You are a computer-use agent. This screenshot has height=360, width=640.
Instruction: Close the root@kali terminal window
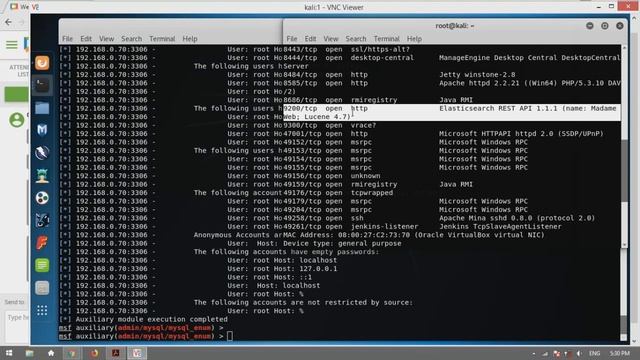(620, 26)
